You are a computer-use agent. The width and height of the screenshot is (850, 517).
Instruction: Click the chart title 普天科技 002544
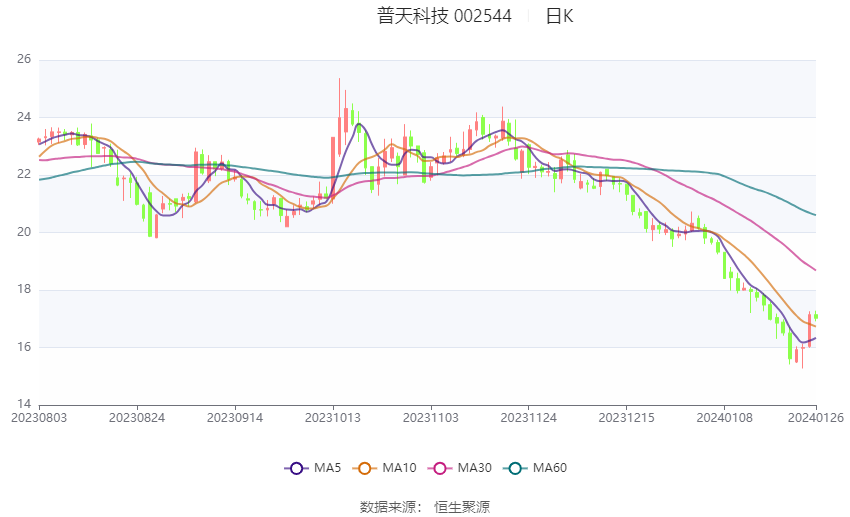[x=444, y=16]
